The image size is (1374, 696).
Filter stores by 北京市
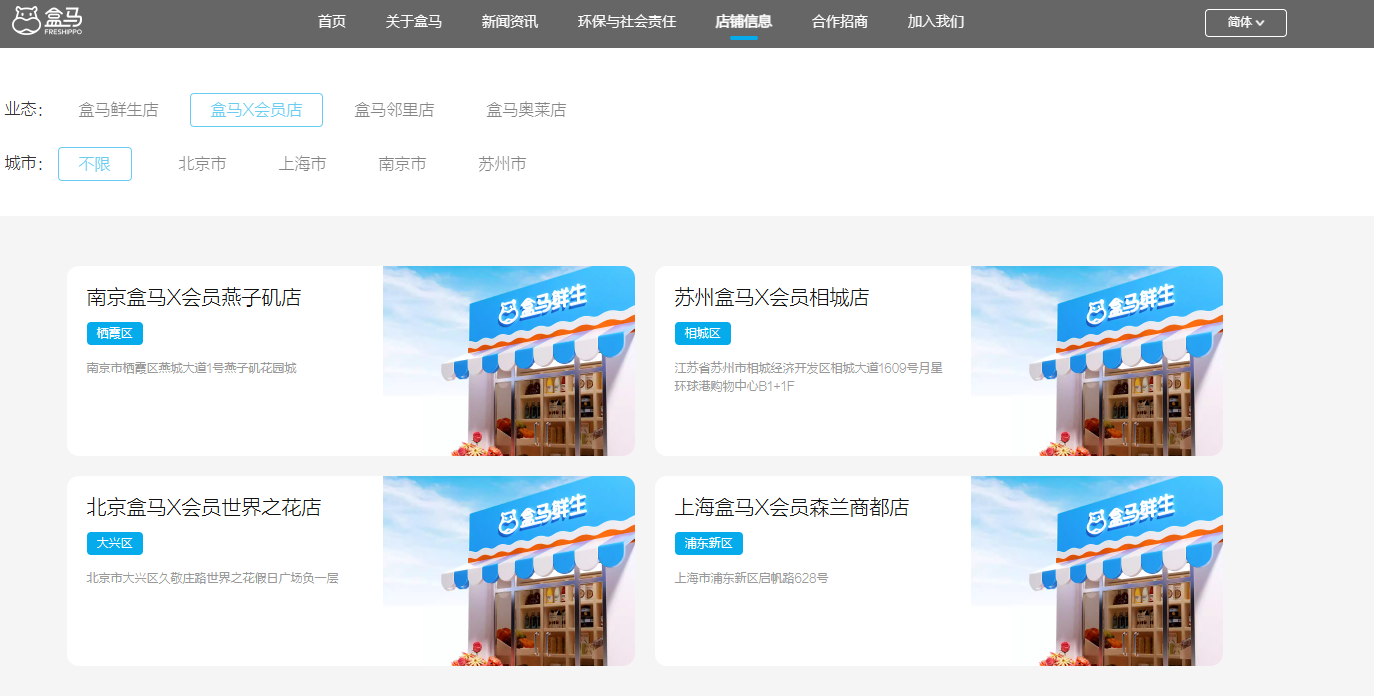click(202, 164)
